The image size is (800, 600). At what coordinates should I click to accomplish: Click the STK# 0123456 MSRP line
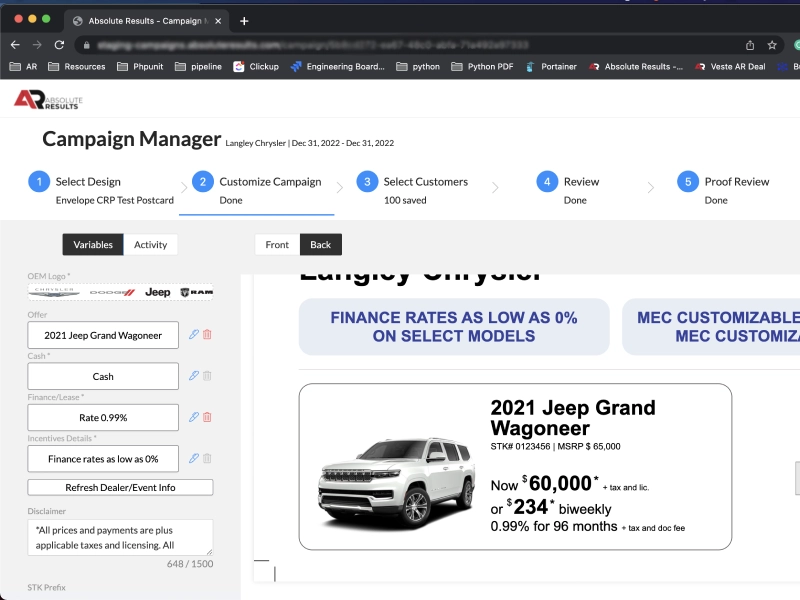[x=555, y=447]
